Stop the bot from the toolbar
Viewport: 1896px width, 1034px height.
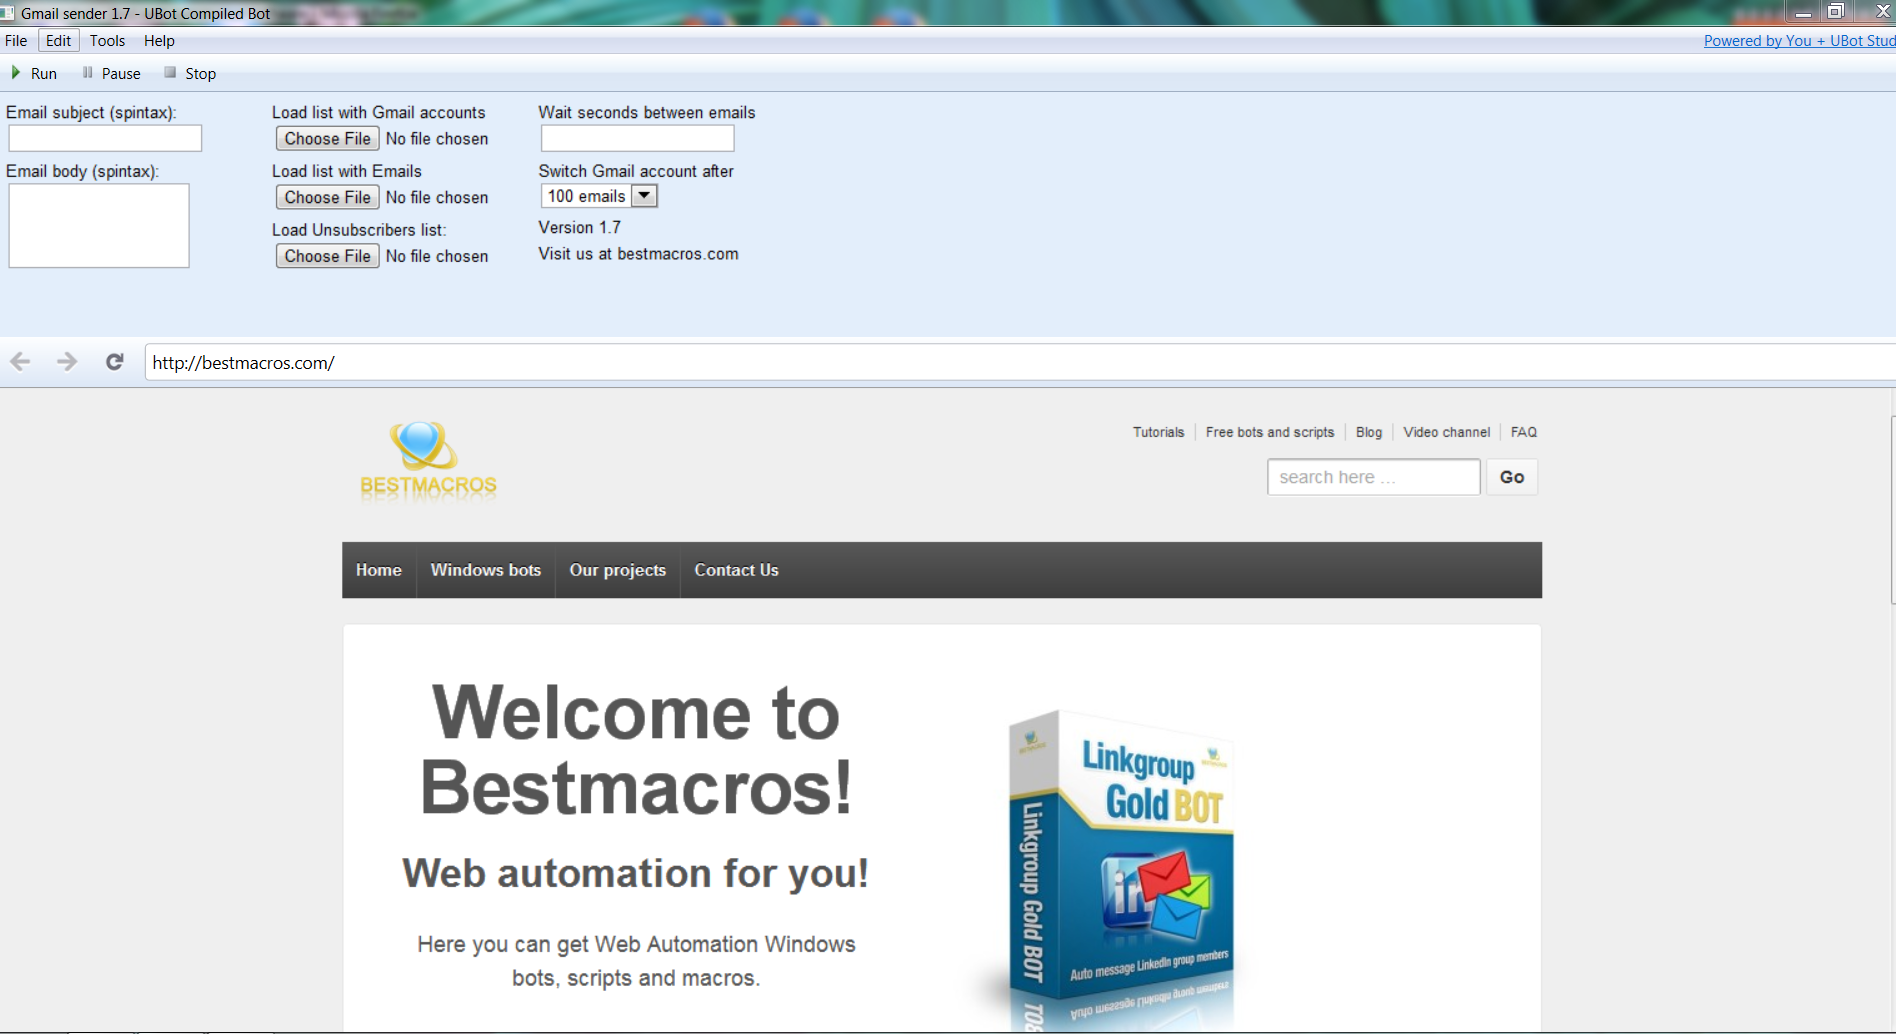click(x=190, y=73)
